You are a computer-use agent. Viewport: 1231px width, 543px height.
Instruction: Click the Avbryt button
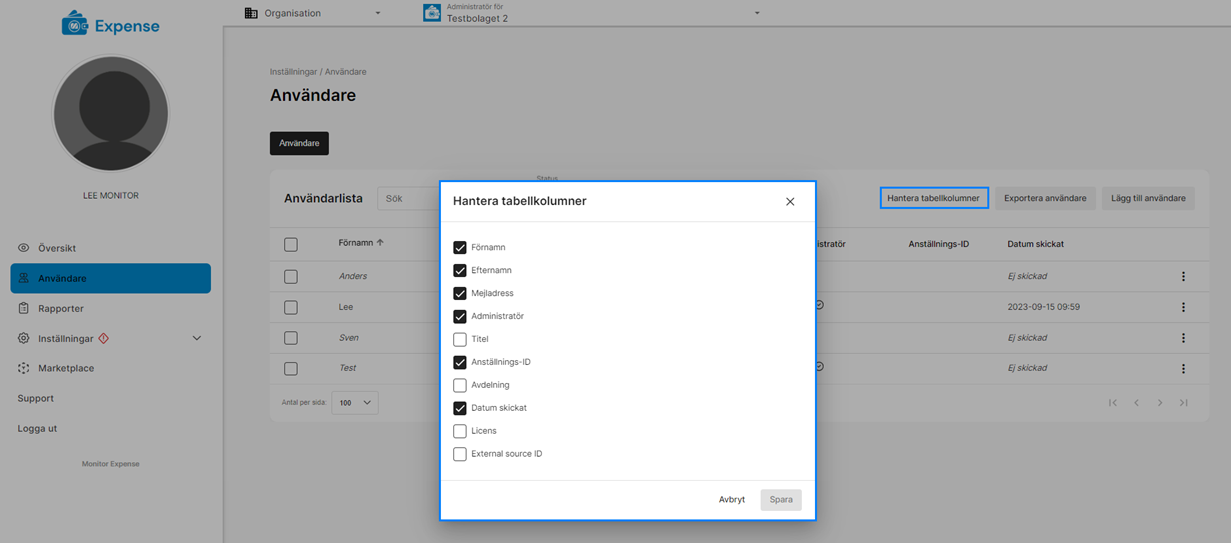point(731,499)
